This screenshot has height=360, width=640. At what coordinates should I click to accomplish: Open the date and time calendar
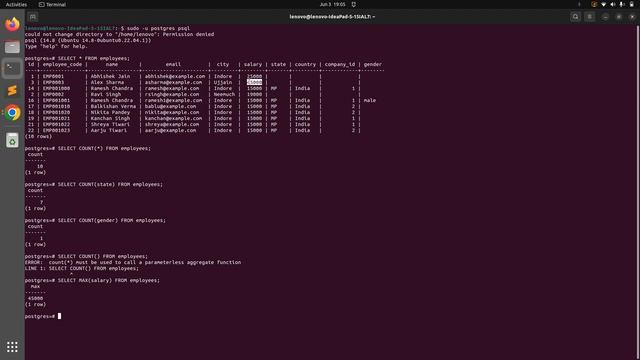coord(332,4)
